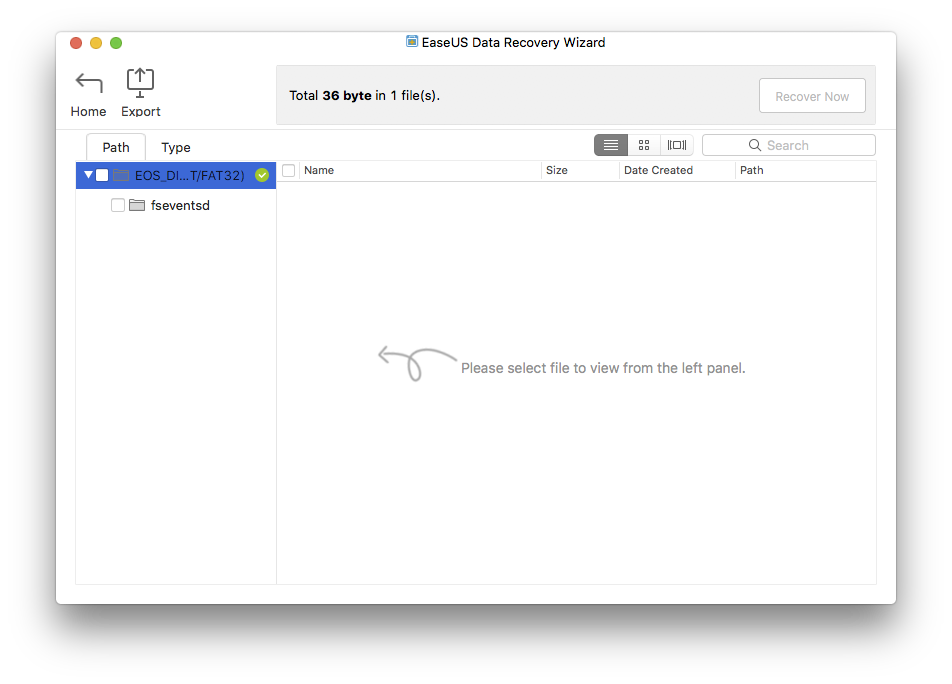Click the Export upload icon
Viewport: 952px width, 684px height.
point(140,83)
